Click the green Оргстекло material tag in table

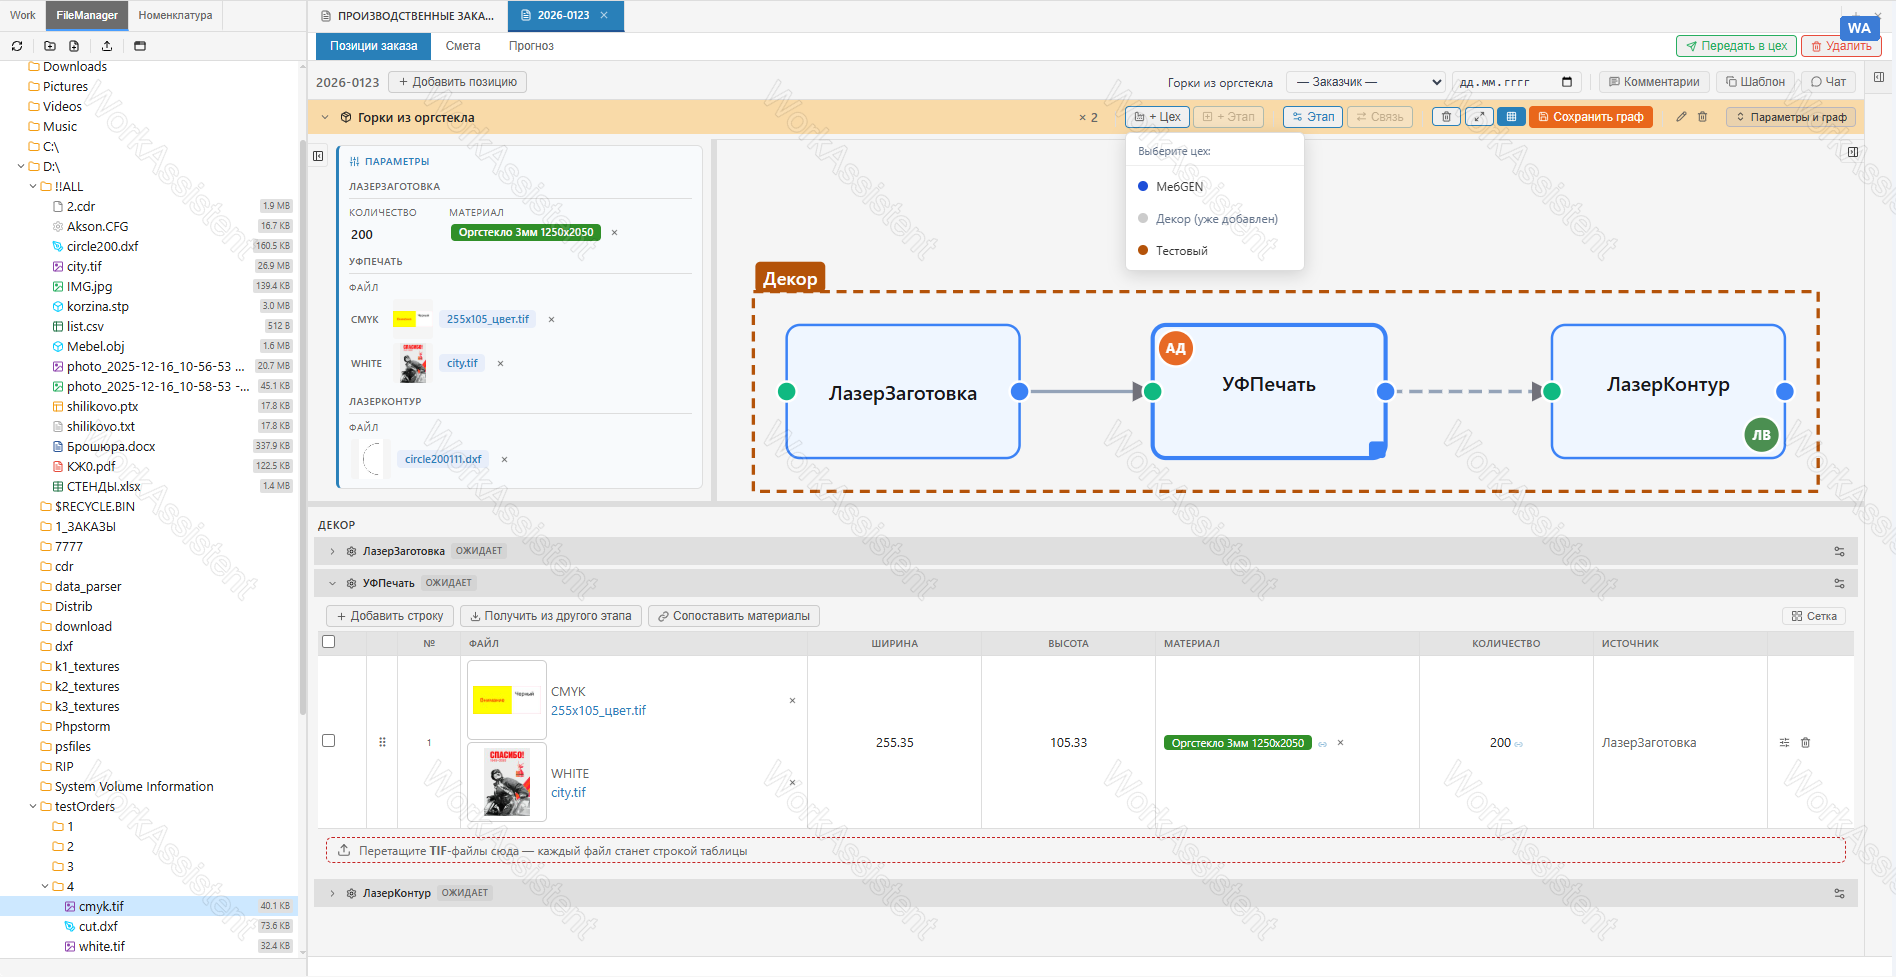pos(1238,743)
